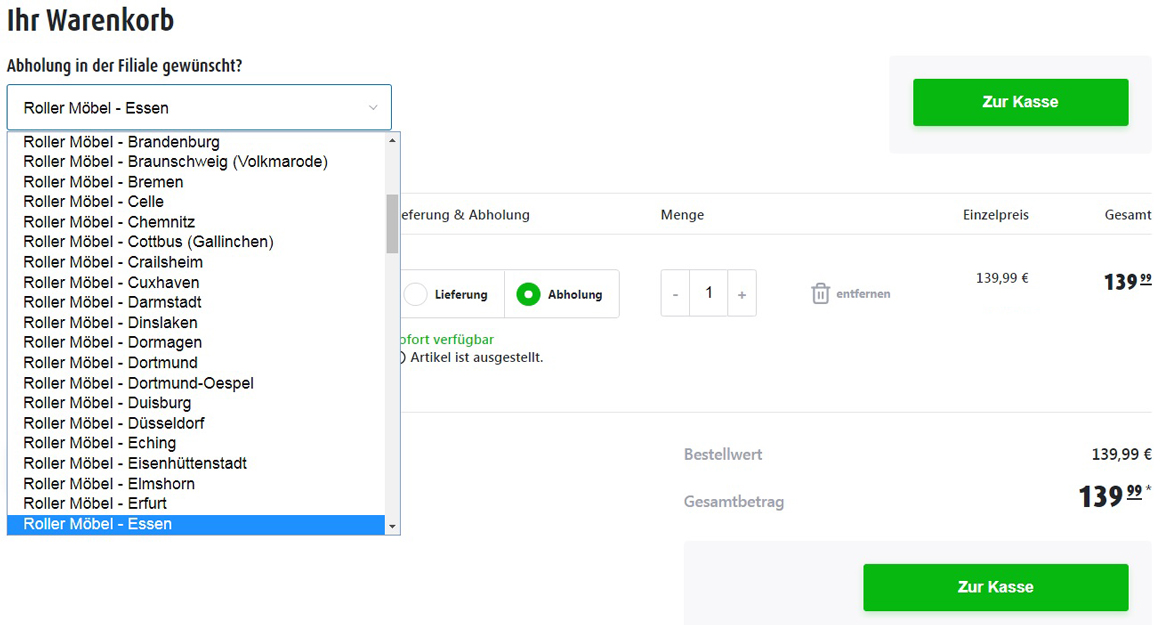This screenshot has width=1170, height=625.
Task: Remove item via entfernen link
Action: tap(863, 294)
